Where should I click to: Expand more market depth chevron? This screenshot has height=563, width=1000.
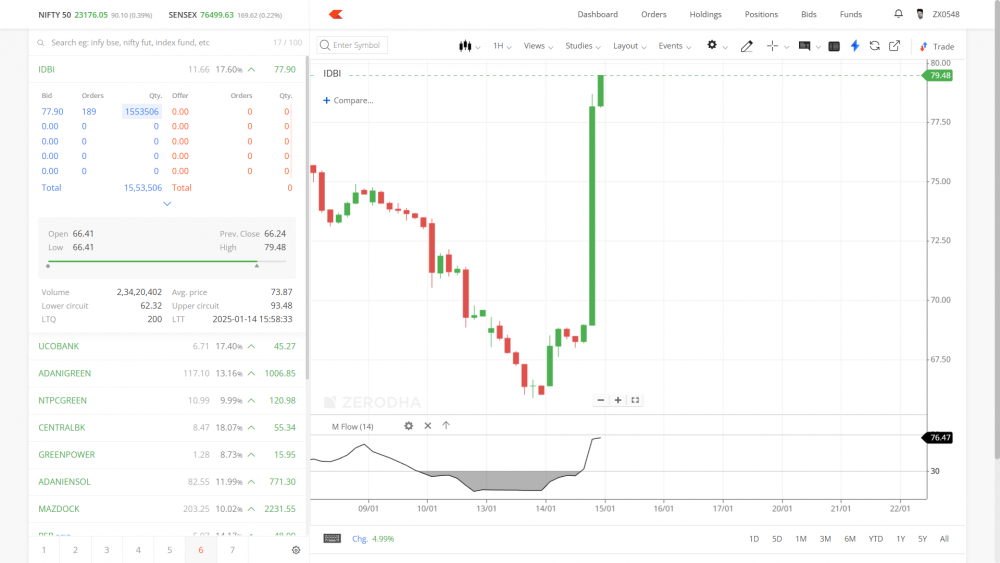coord(167,204)
